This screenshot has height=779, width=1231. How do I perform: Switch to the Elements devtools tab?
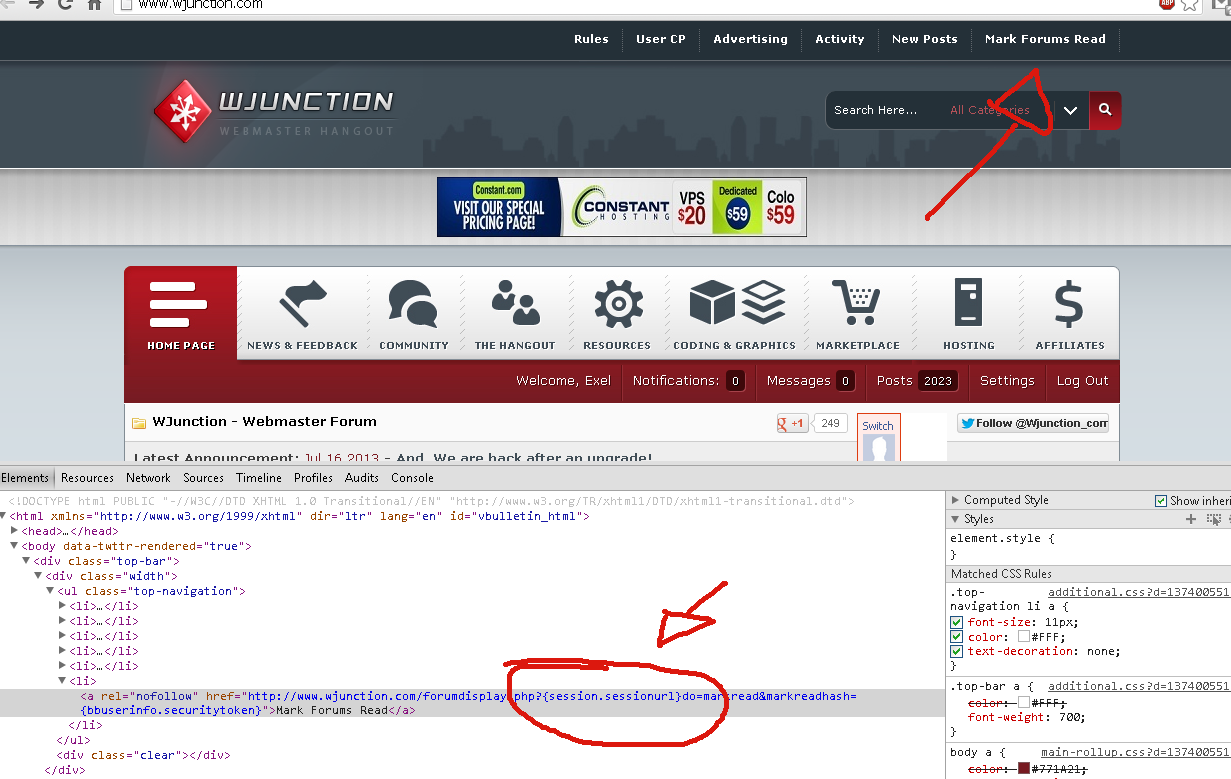25,478
